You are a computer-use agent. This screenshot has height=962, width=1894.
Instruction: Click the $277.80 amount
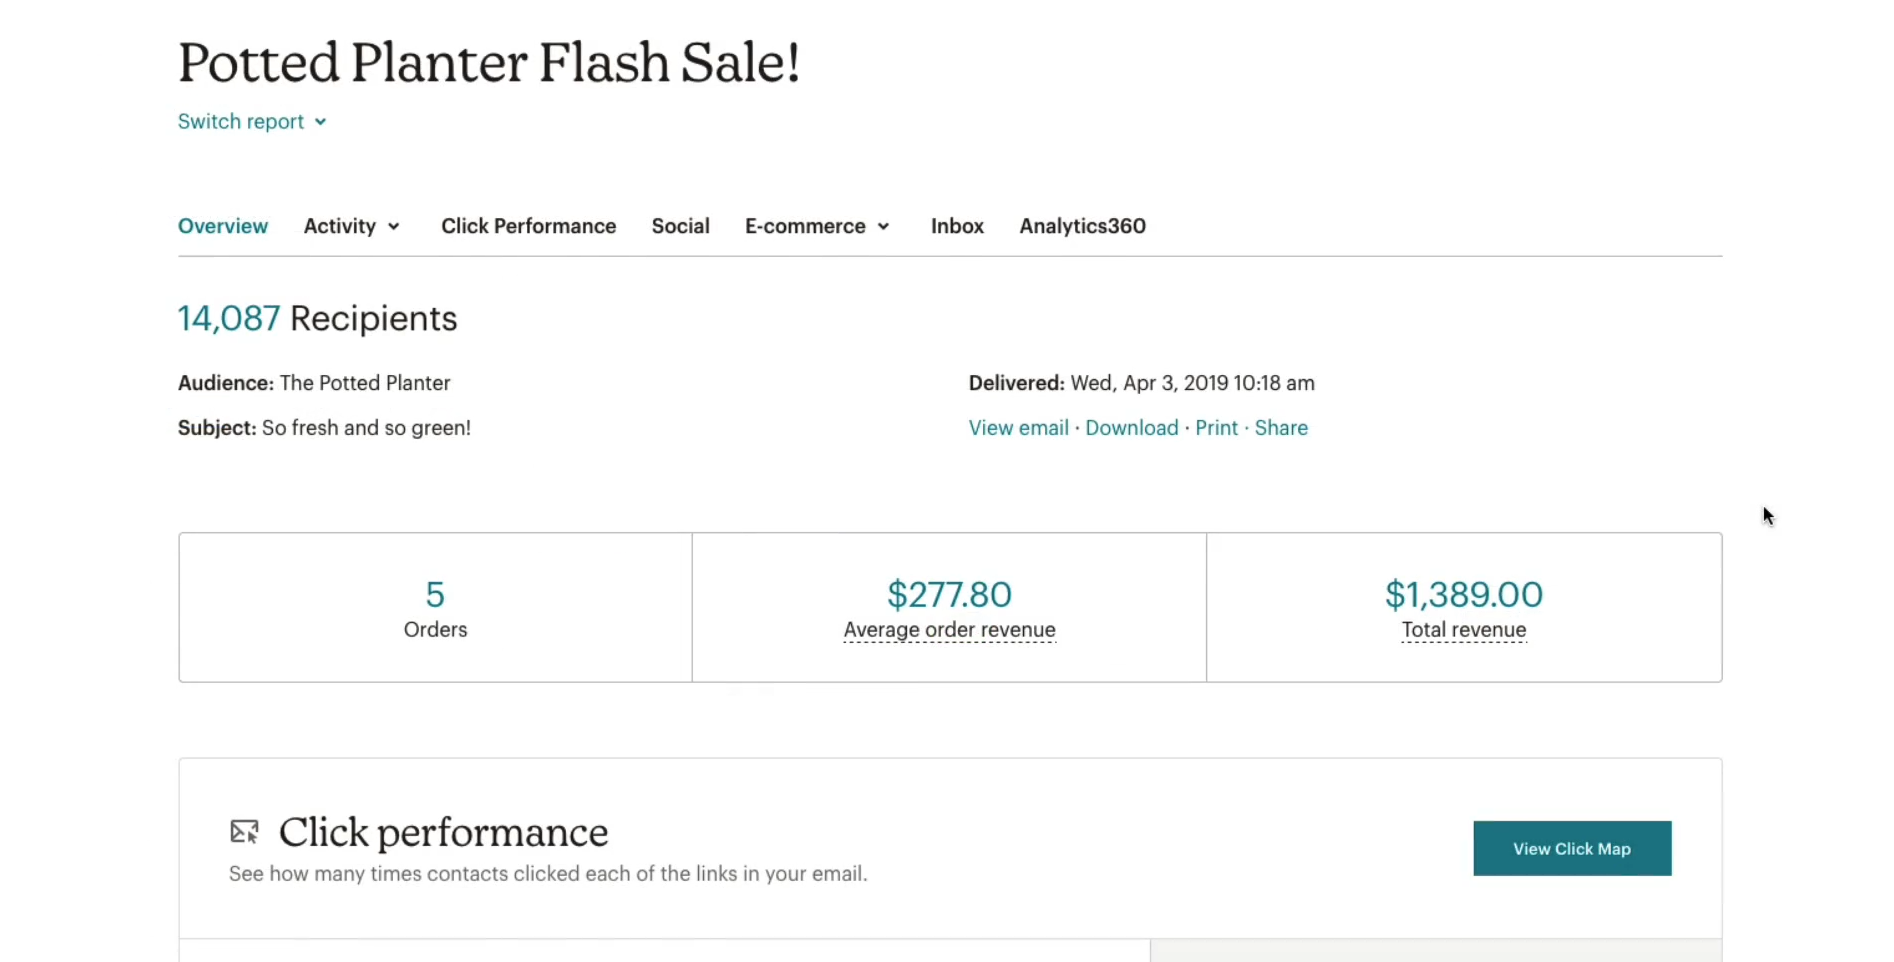click(949, 595)
